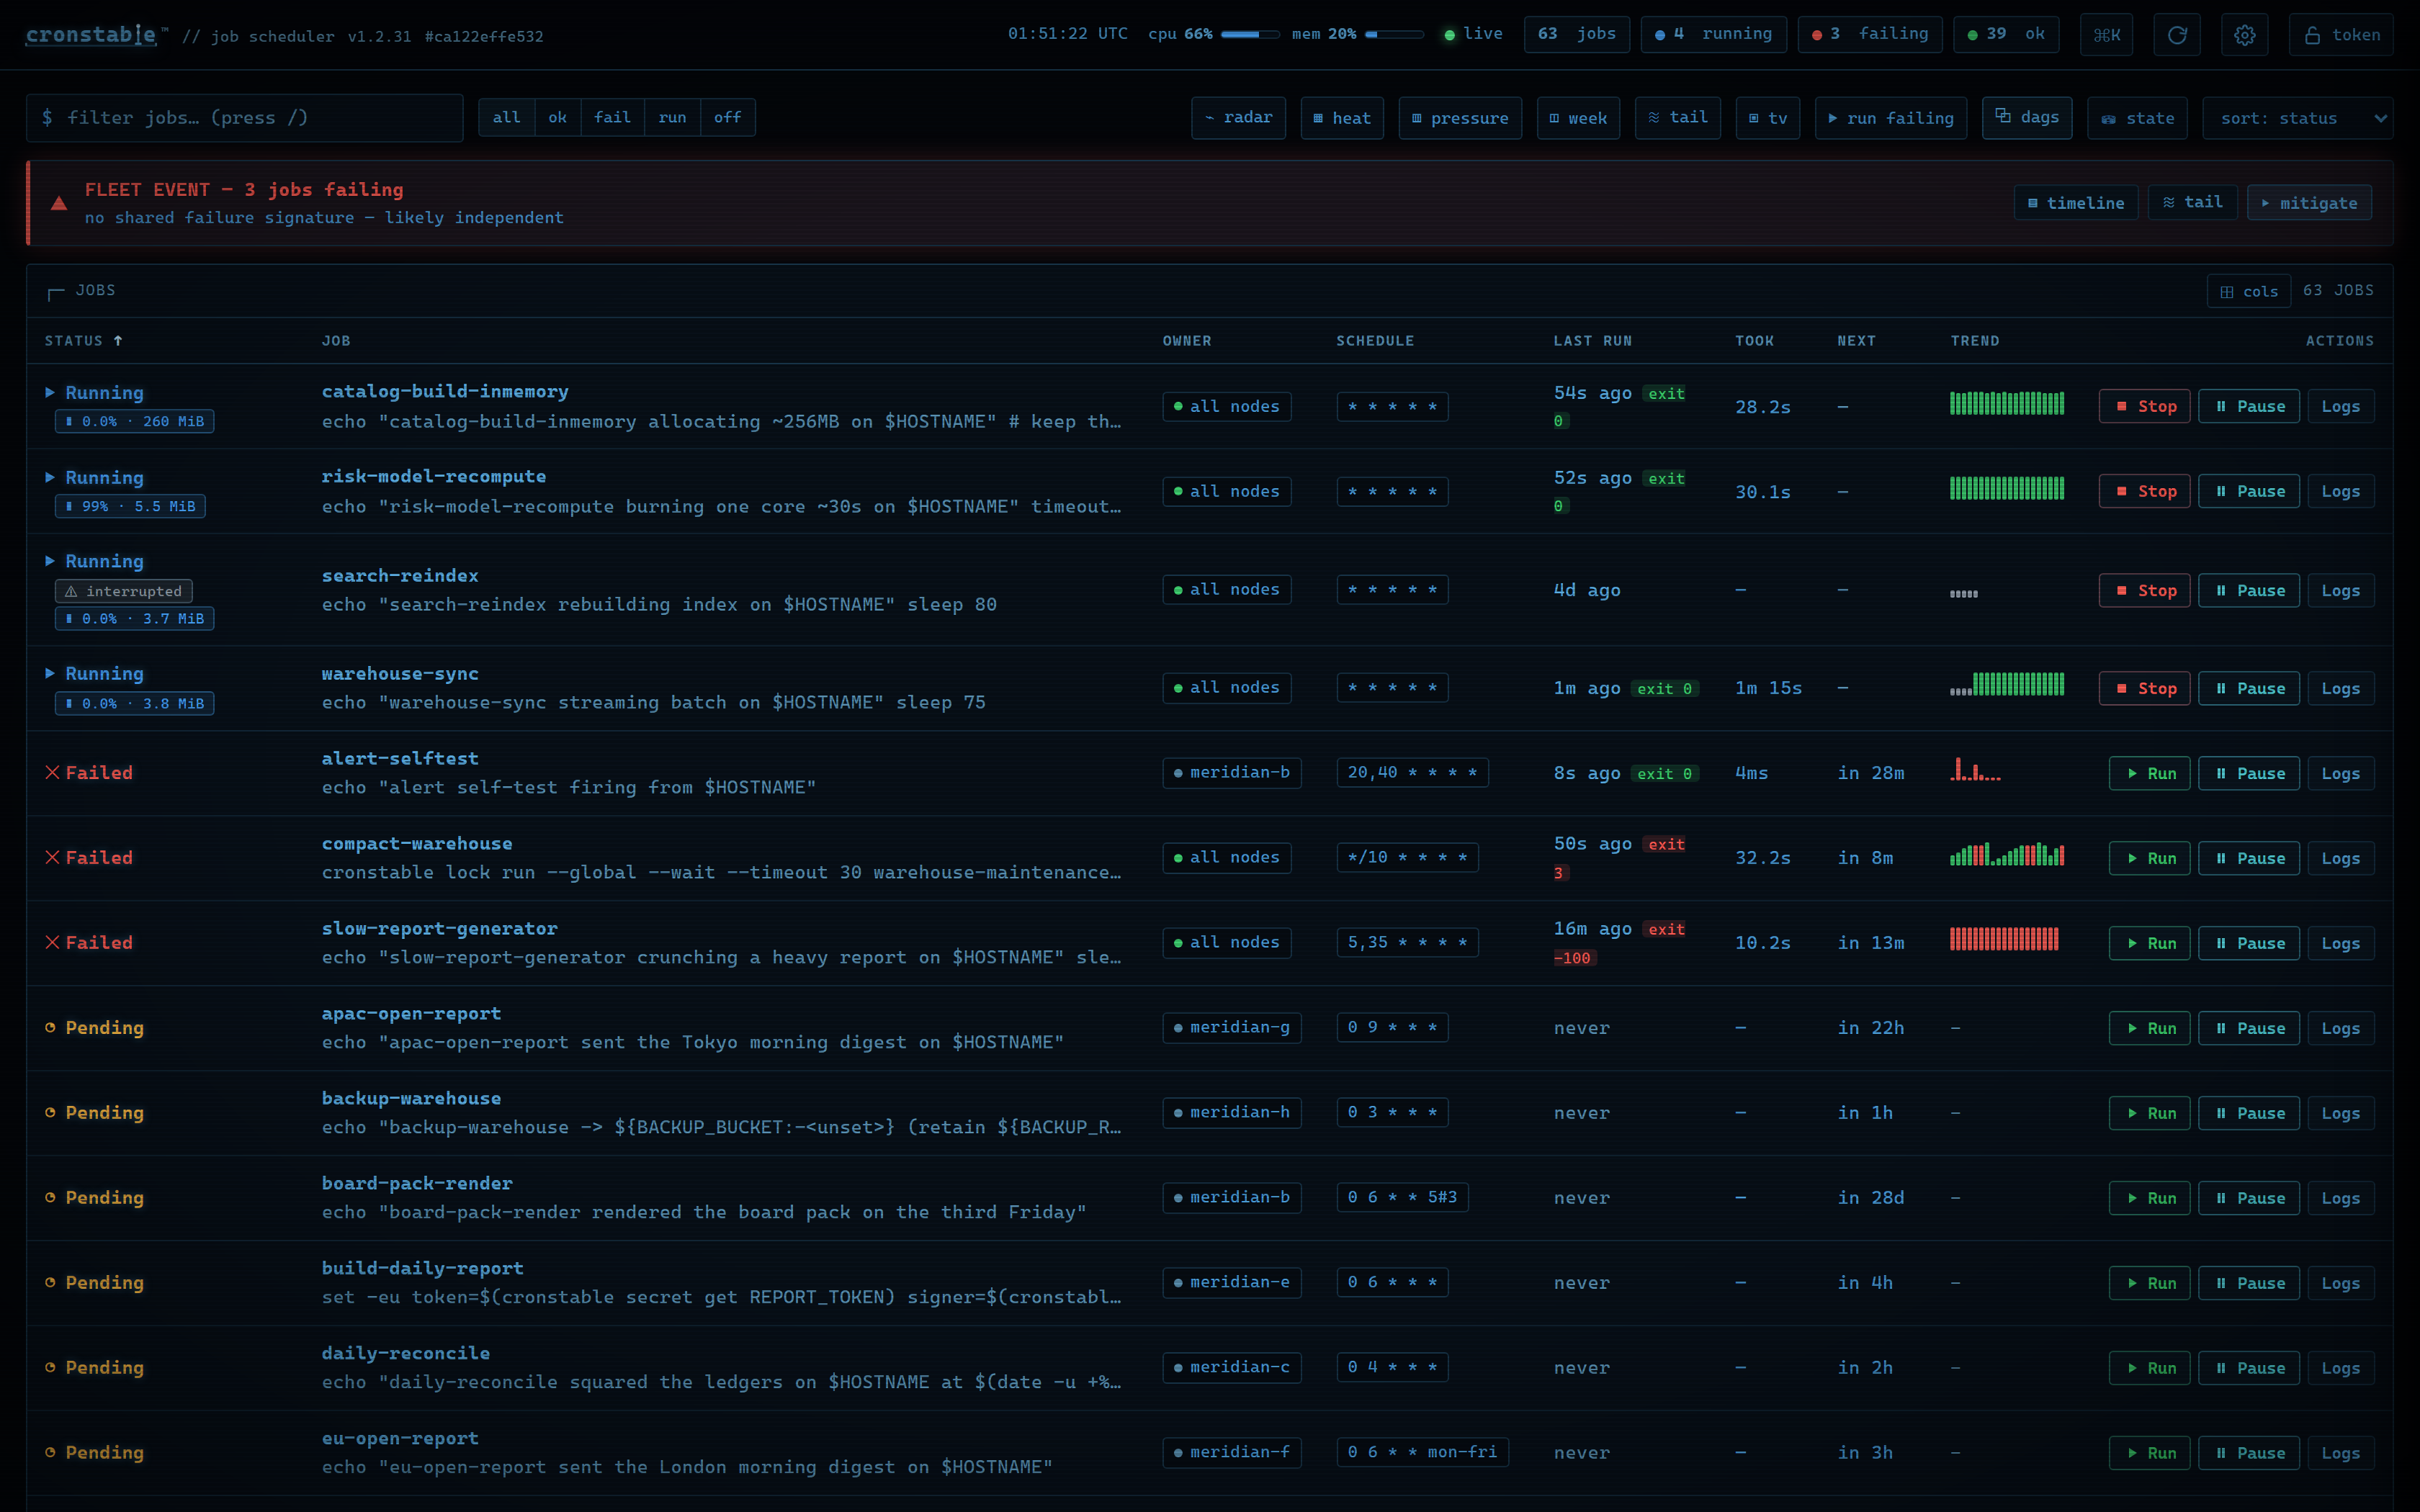Viewport: 2420px width, 1512px height.
Task: Run the backup-warehouse job
Action: [2150, 1114]
